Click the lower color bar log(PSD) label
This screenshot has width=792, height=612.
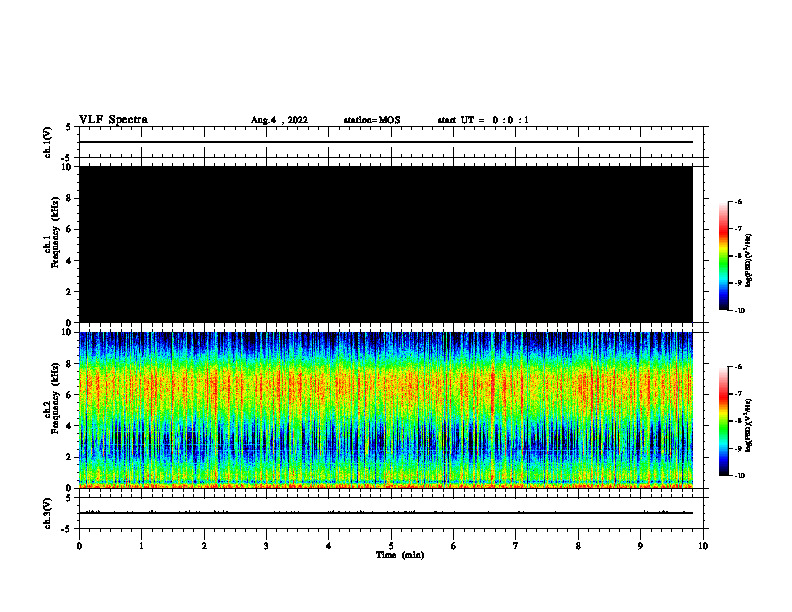pyautogui.click(x=749, y=425)
